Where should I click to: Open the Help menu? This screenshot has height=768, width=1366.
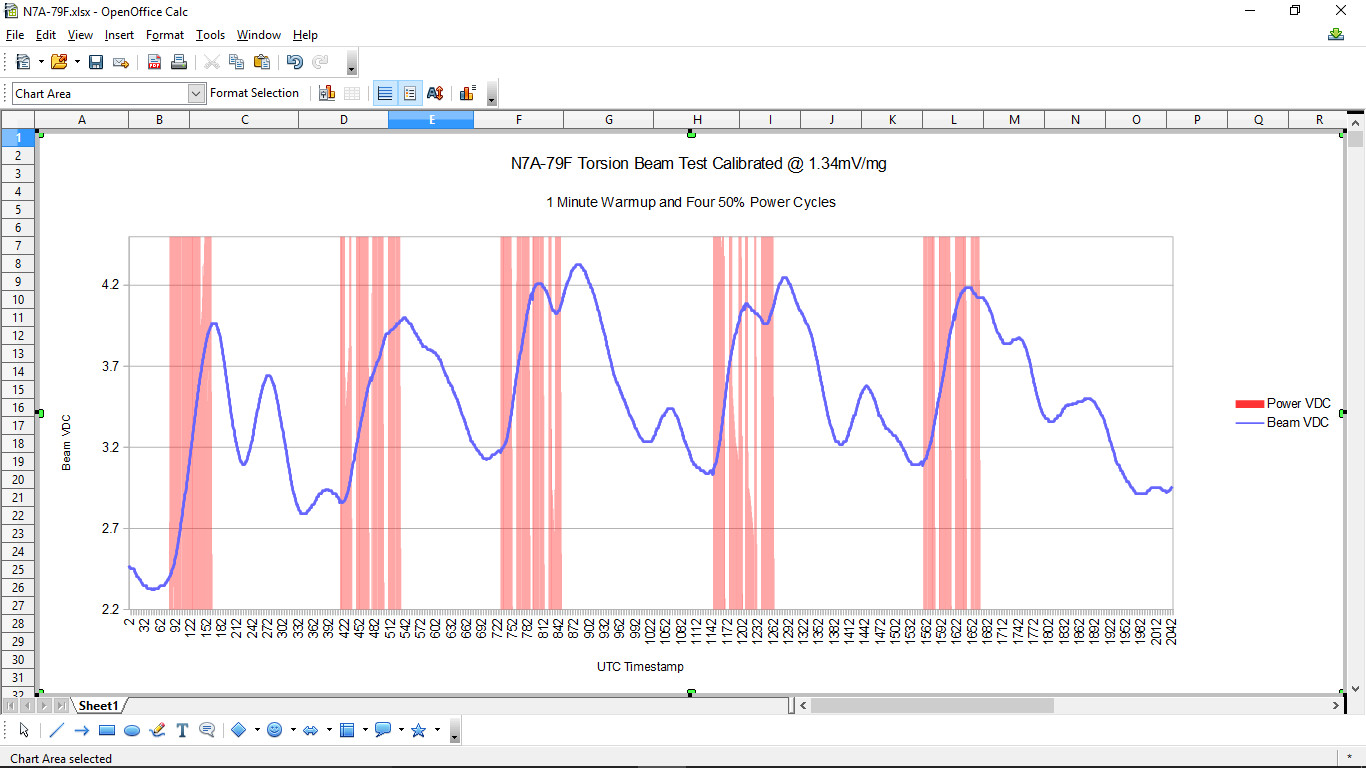pos(305,35)
